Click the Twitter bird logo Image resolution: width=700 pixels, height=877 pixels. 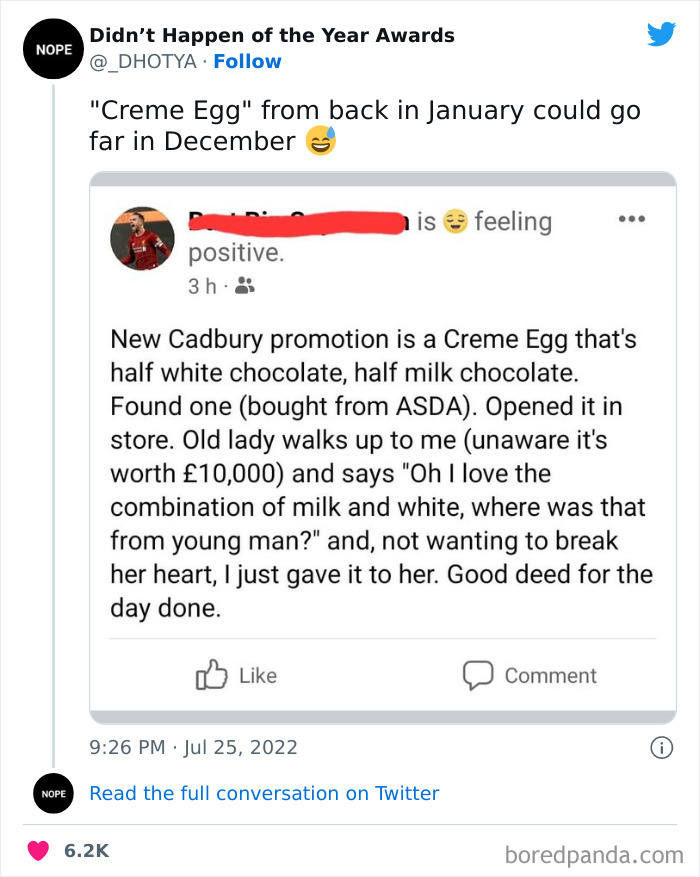(661, 35)
